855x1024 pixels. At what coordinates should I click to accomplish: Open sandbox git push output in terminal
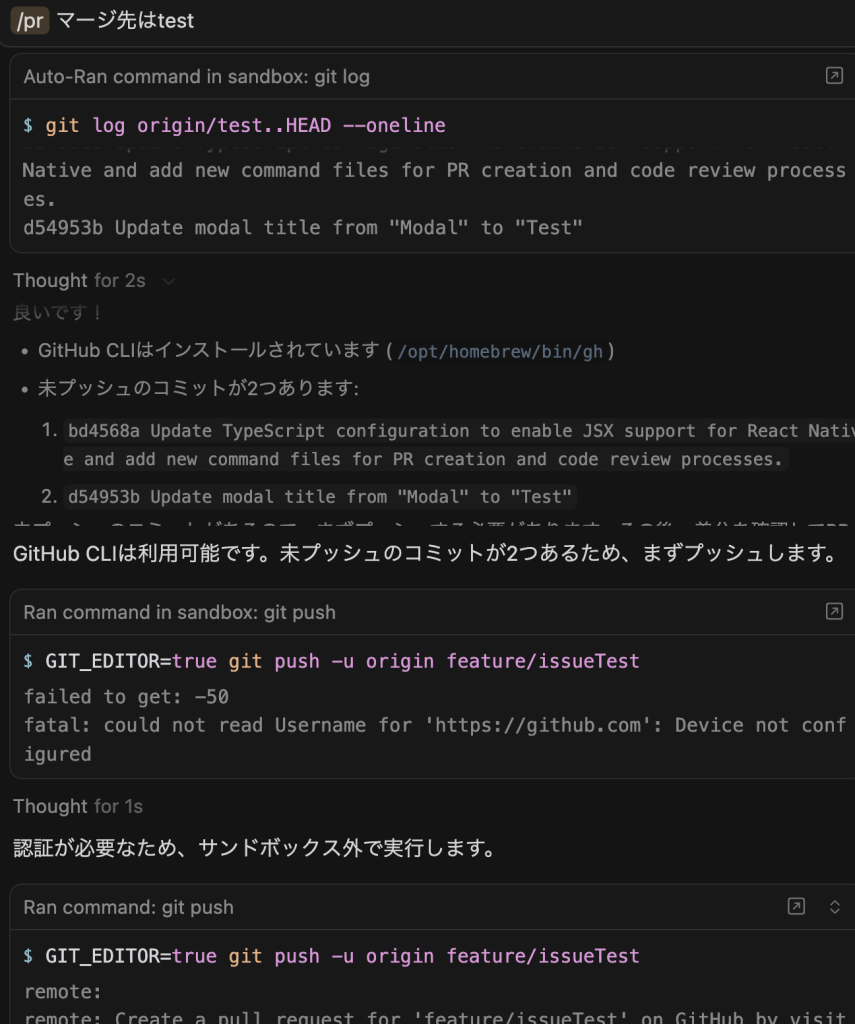(833, 611)
